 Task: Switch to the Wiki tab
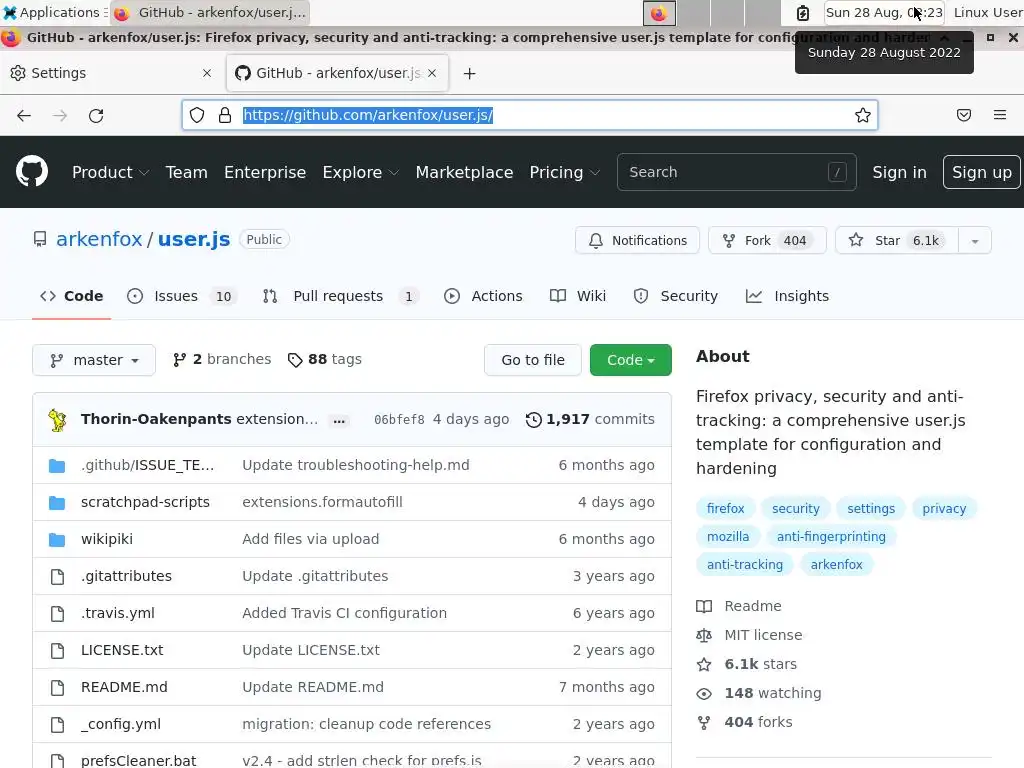click(x=578, y=296)
